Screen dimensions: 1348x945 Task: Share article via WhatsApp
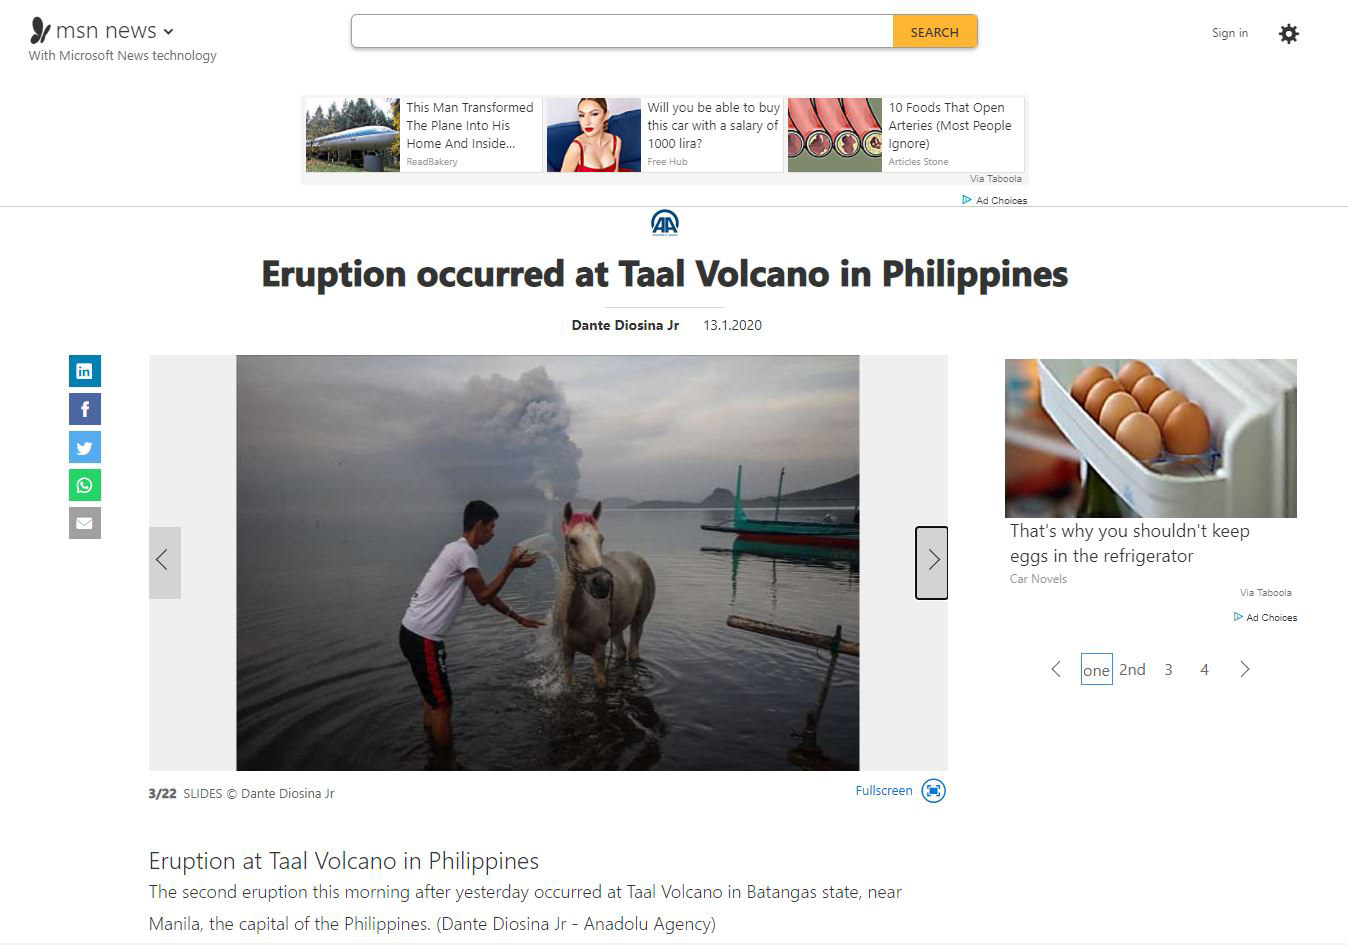click(85, 485)
